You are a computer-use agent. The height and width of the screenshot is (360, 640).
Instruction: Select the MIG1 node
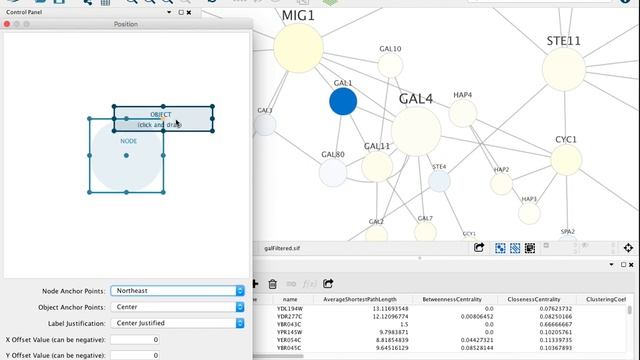click(298, 48)
